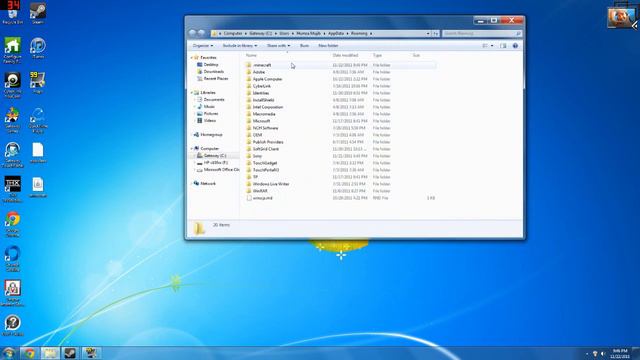Viewport: 640px width, 360px height.
Task: Click Computer in the address breadcrumb
Action: (x=233, y=33)
